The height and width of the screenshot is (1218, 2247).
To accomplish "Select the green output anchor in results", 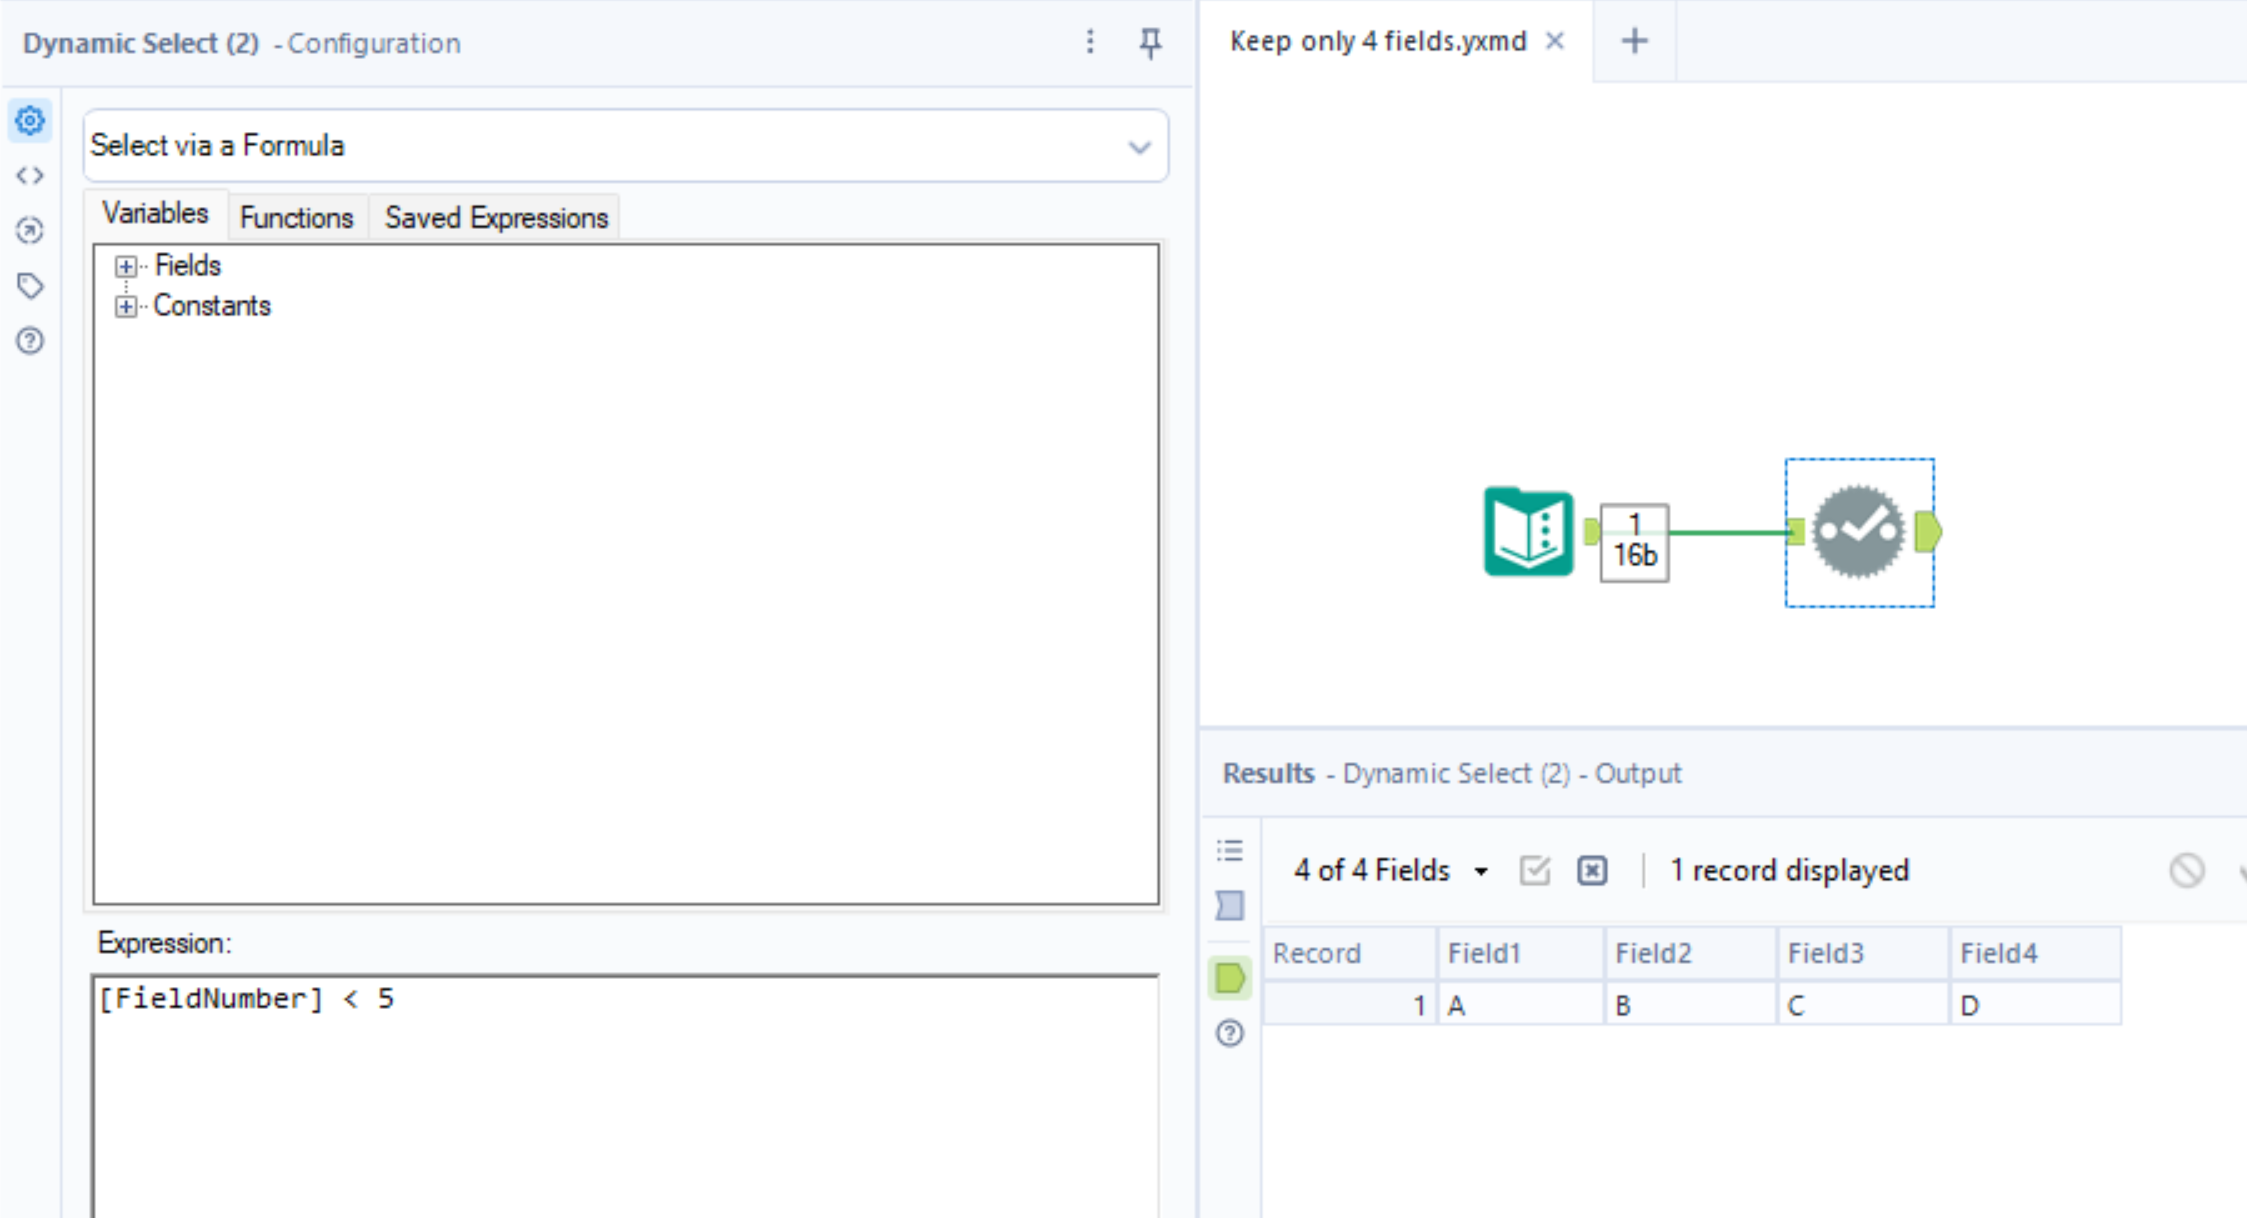I will [x=1230, y=978].
